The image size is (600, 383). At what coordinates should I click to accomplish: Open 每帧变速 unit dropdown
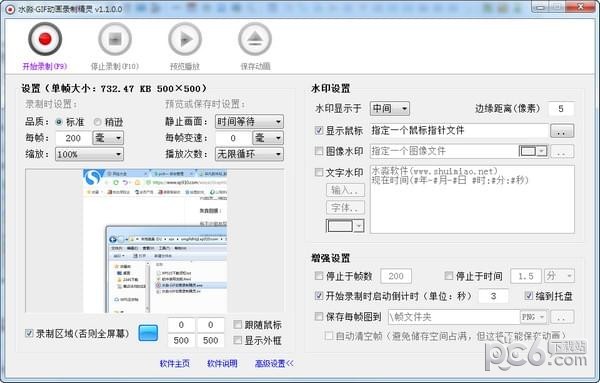click(268, 138)
